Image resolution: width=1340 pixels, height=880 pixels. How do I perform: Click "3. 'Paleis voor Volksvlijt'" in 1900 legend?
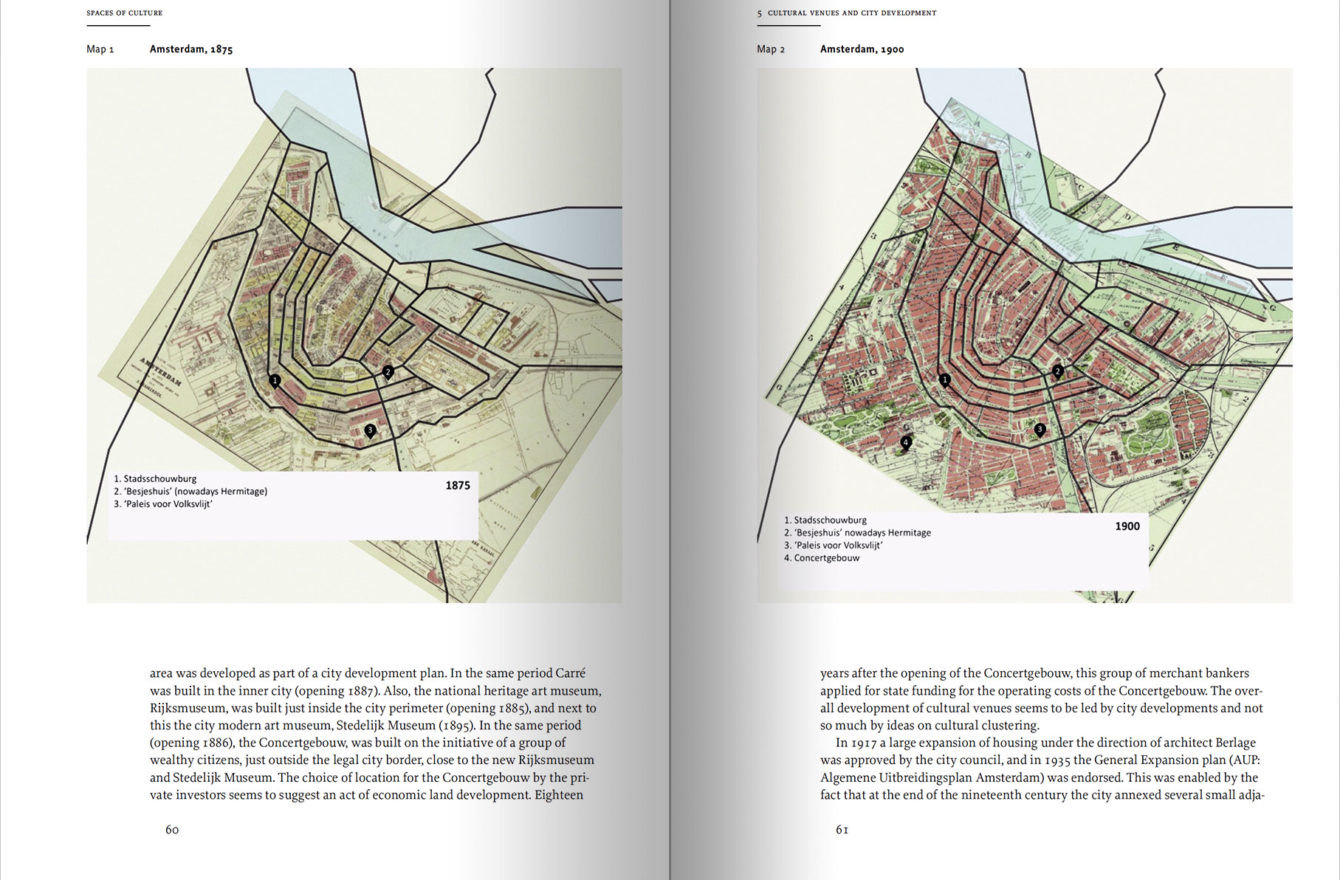[833, 545]
